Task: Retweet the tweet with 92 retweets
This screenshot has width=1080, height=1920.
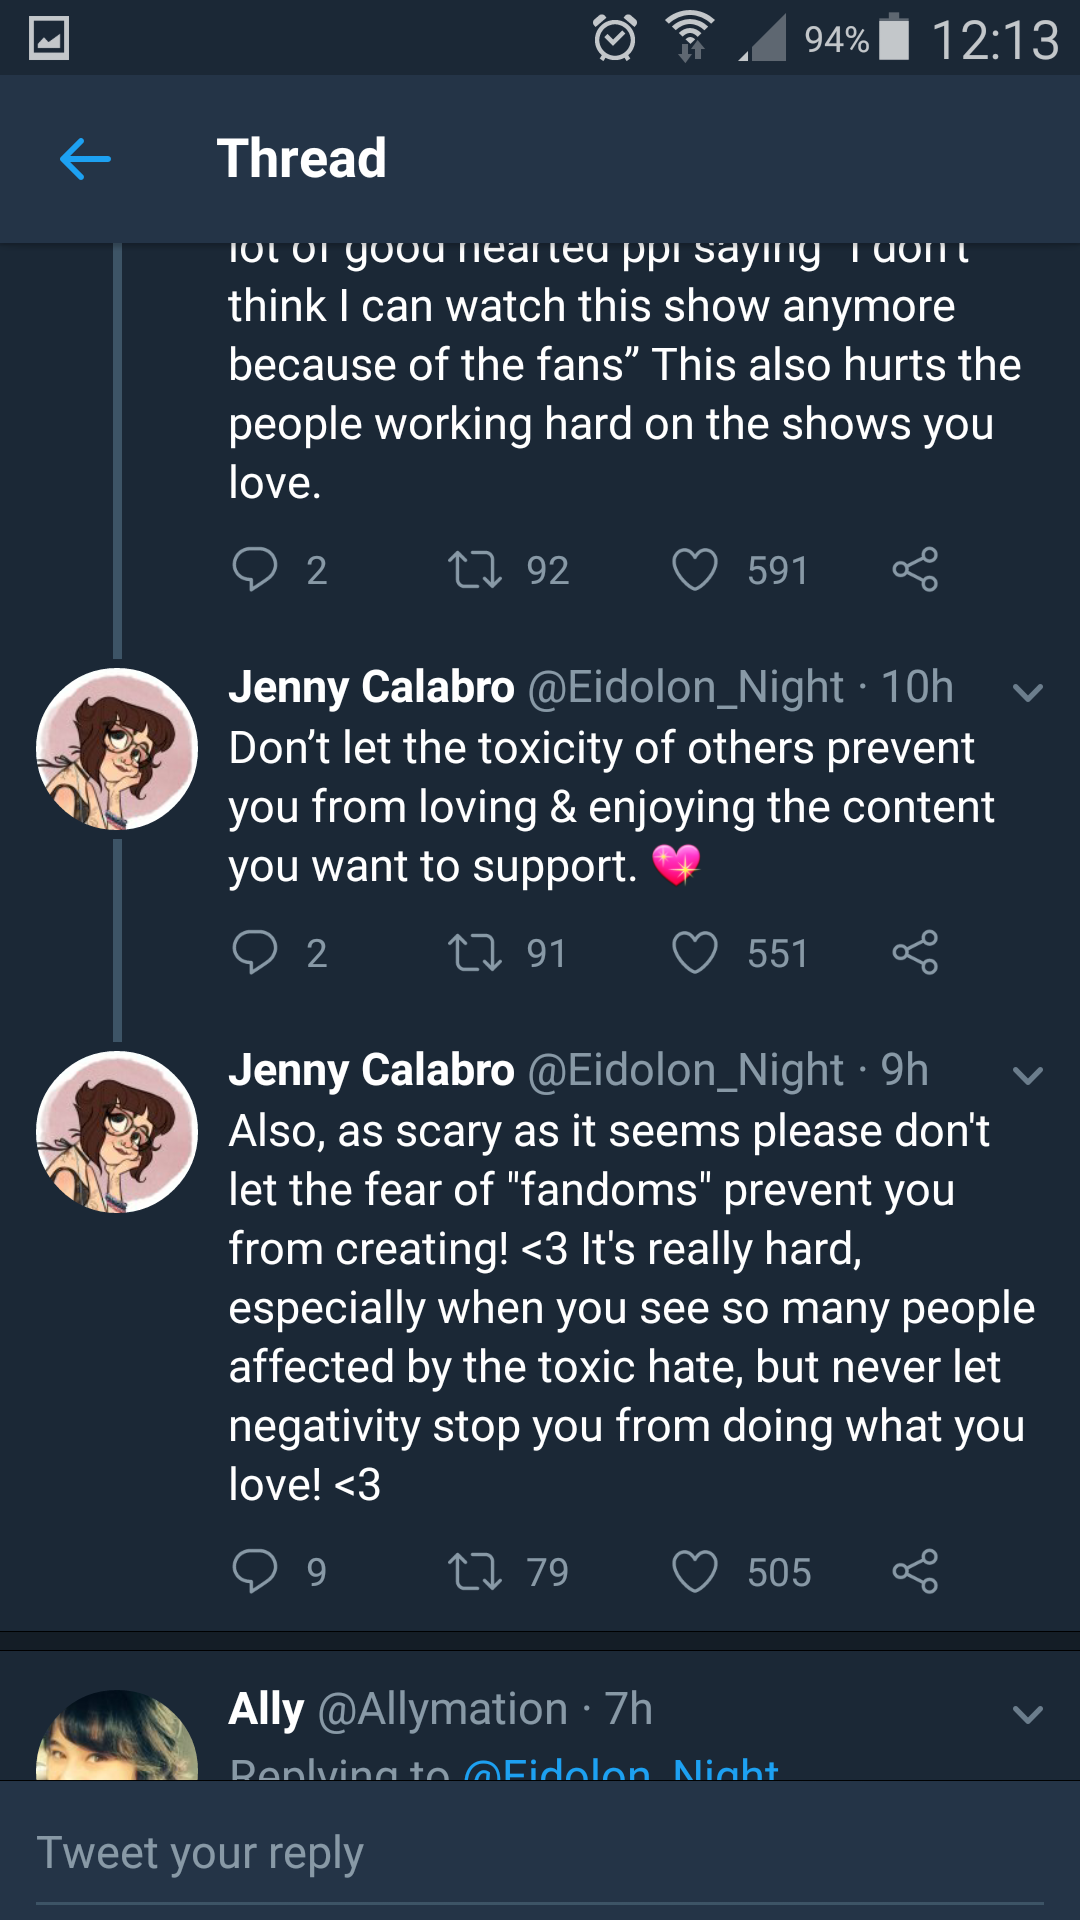Action: coord(475,570)
